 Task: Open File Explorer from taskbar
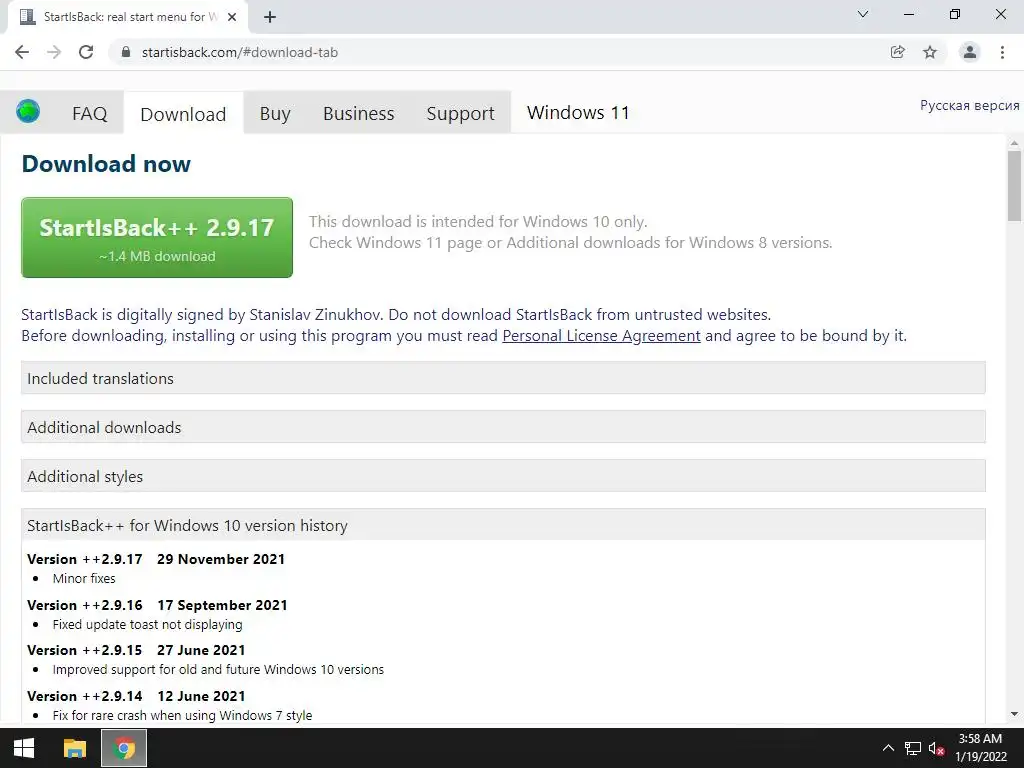pos(74,748)
